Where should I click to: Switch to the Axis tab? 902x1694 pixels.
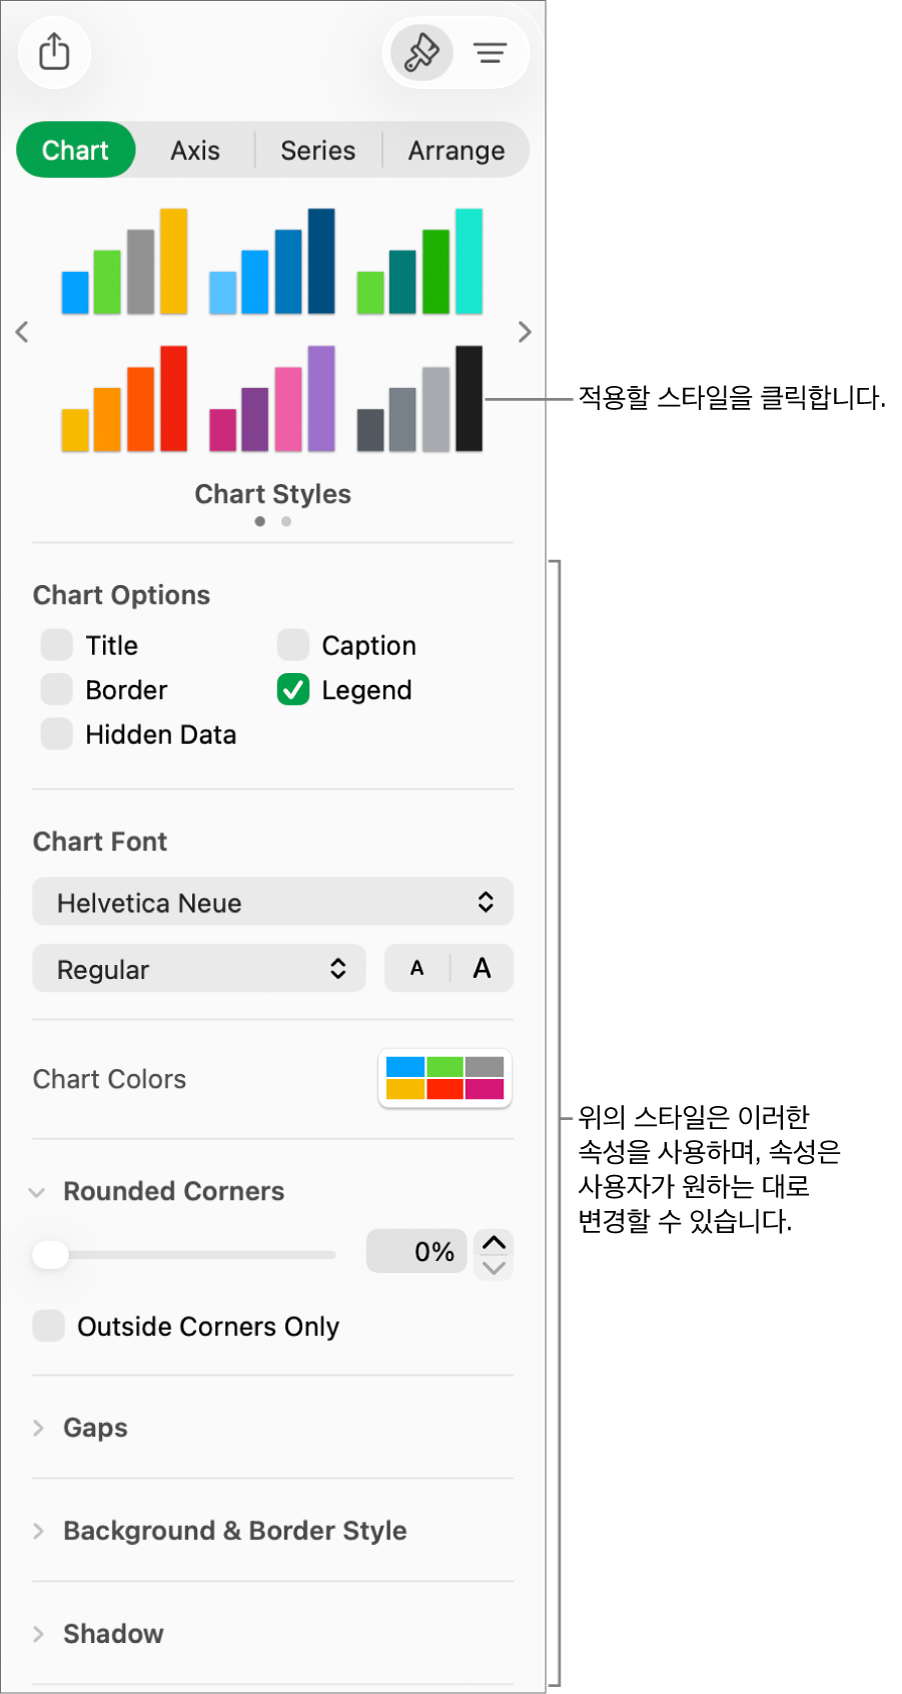(x=195, y=150)
